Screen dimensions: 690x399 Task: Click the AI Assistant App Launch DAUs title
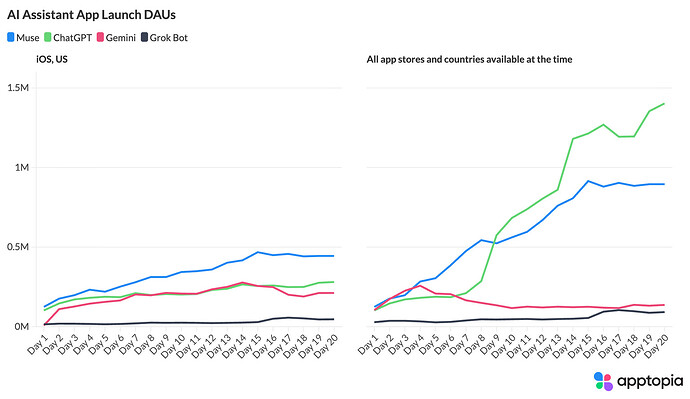91,15
